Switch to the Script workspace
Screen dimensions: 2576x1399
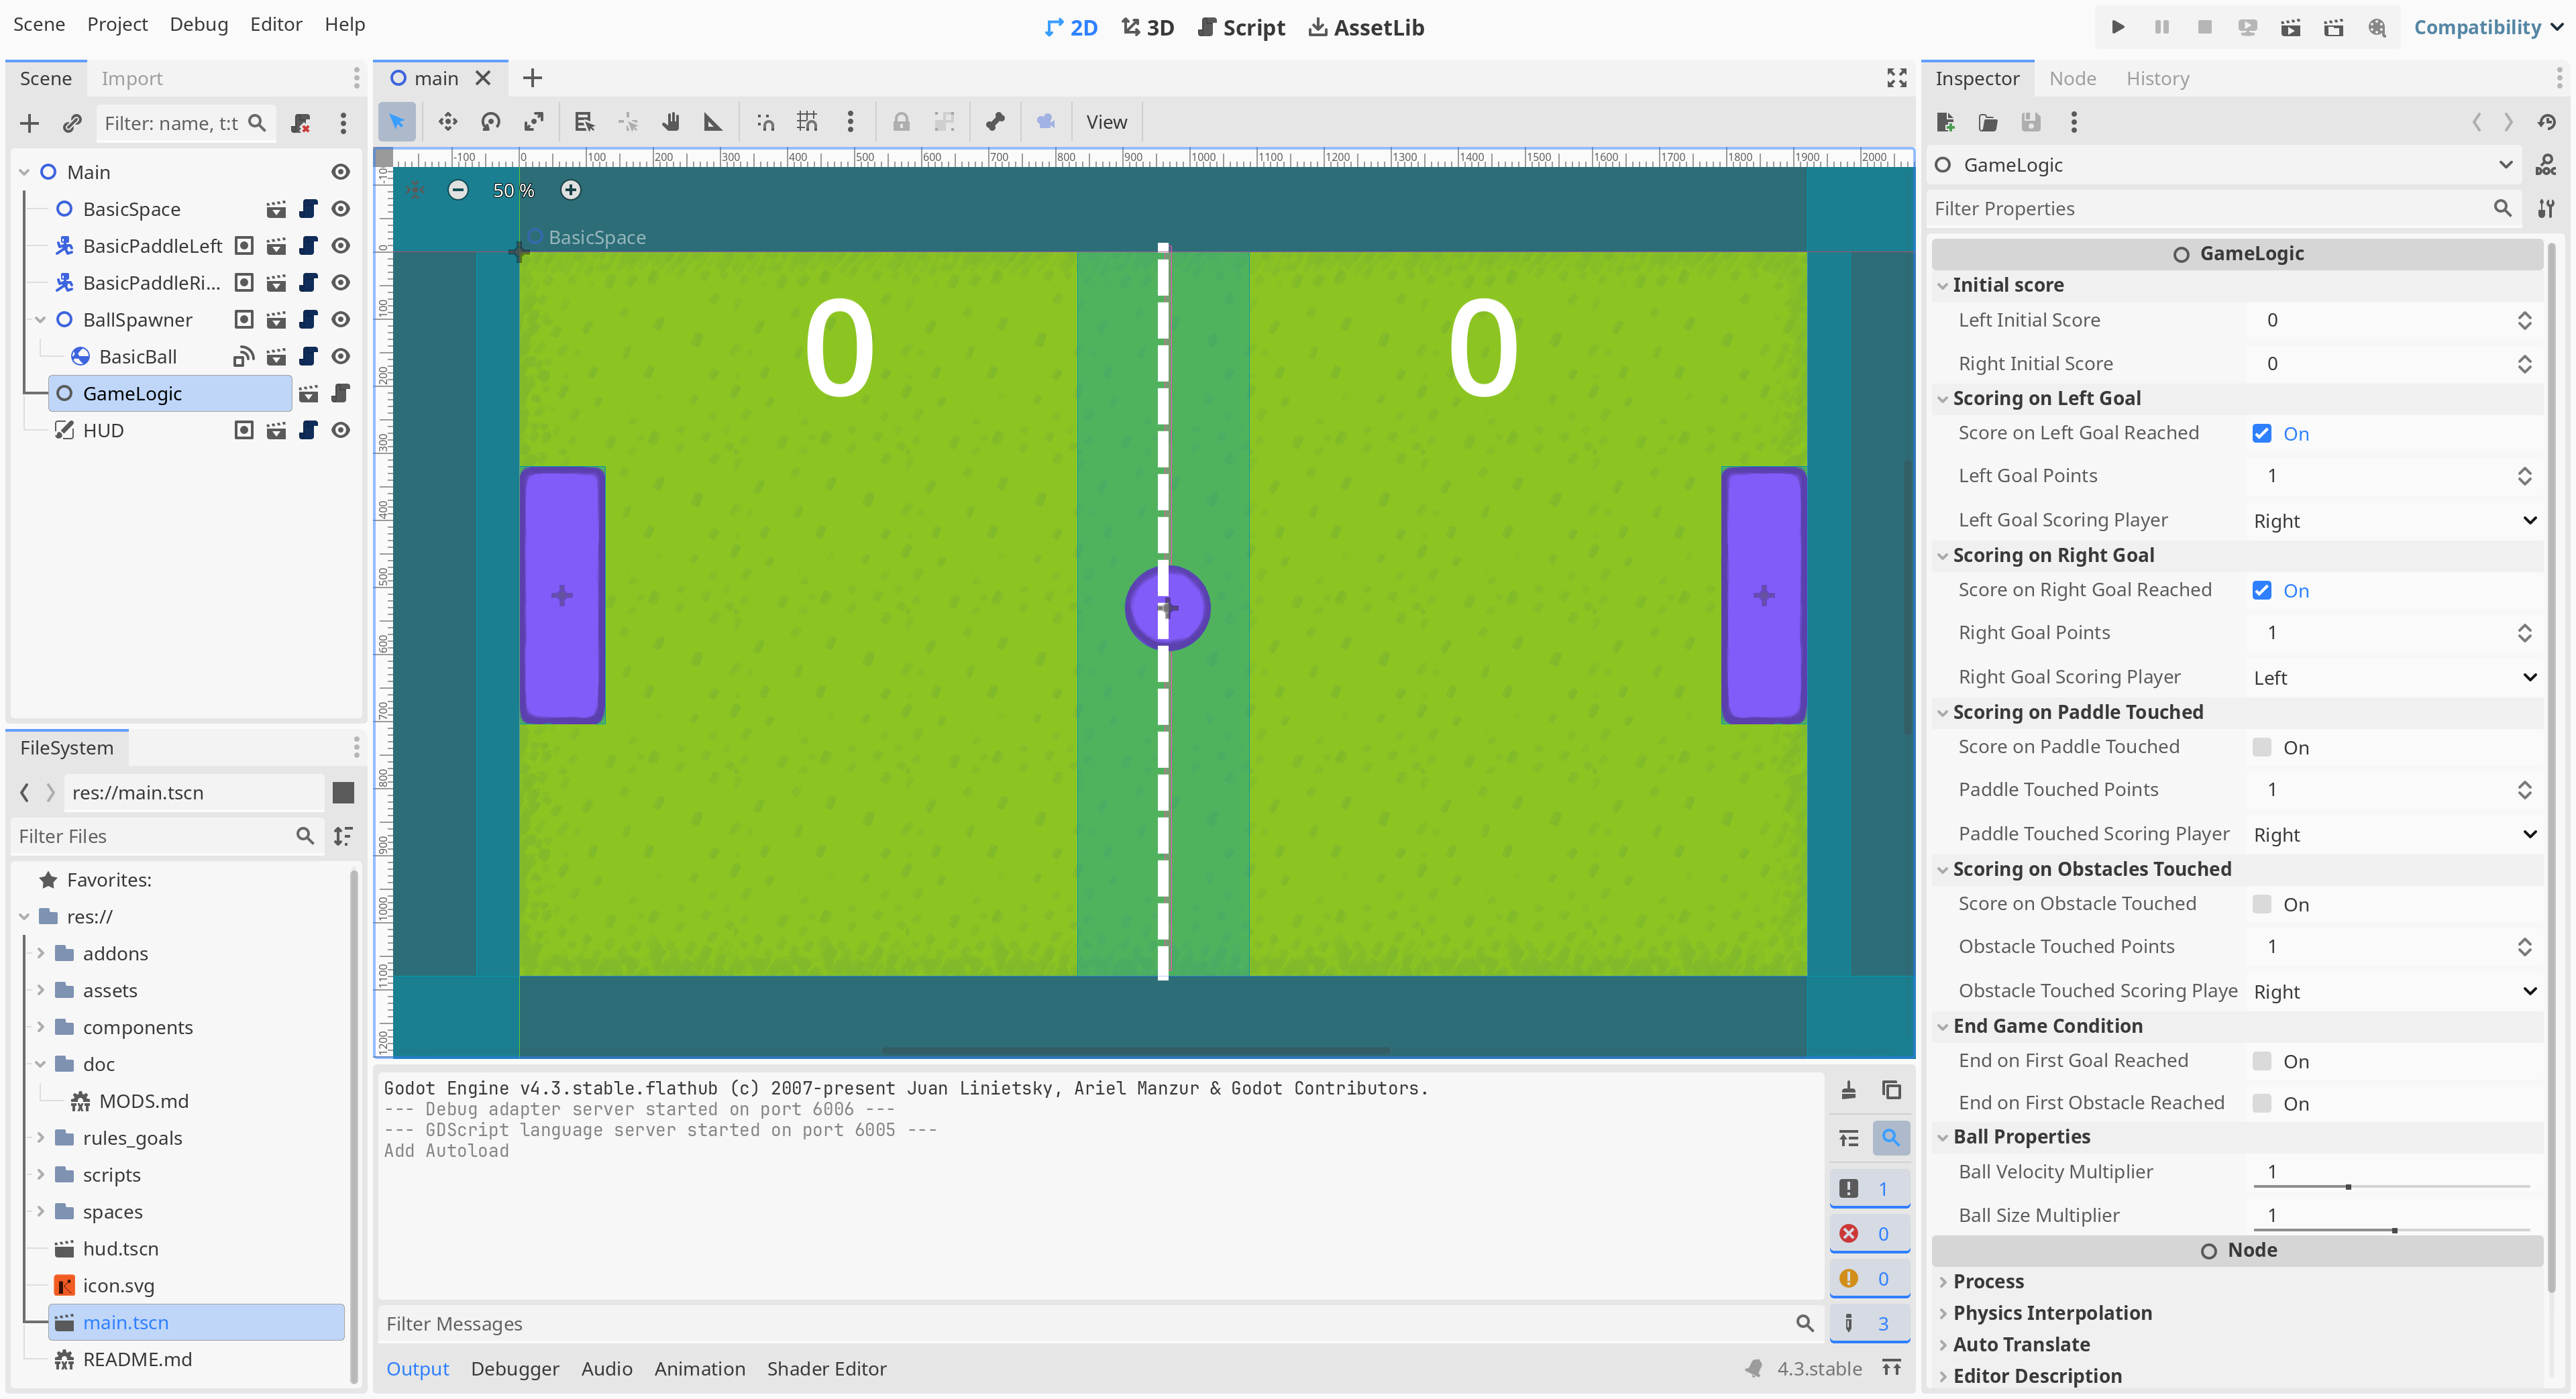tap(1241, 27)
